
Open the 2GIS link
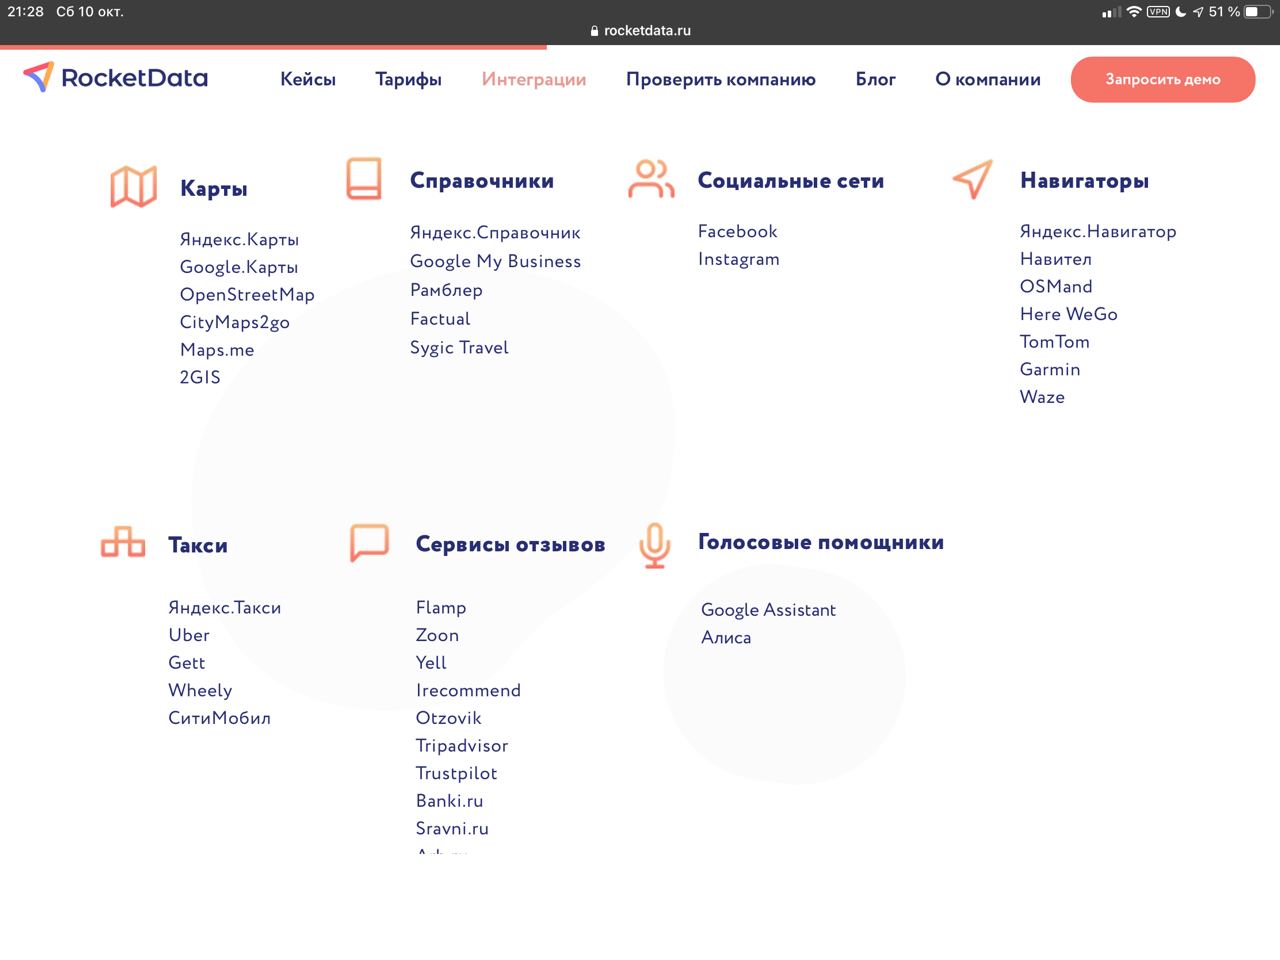[x=200, y=377]
